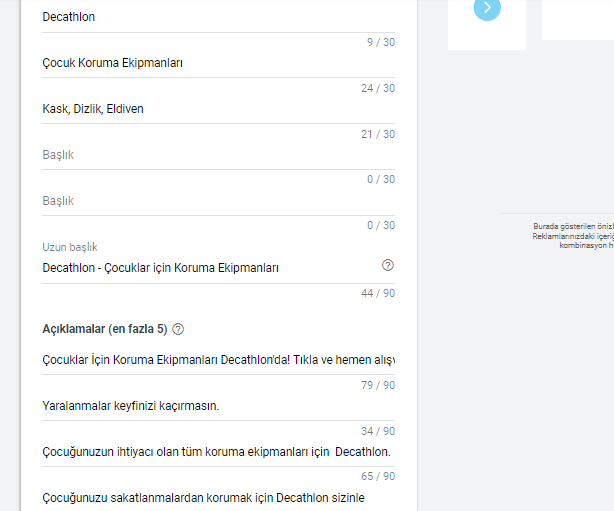Click into 'Kask, Dizlik, Eldiven' headline field
Viewport: 614px width, 511px height.
[218, 108]
